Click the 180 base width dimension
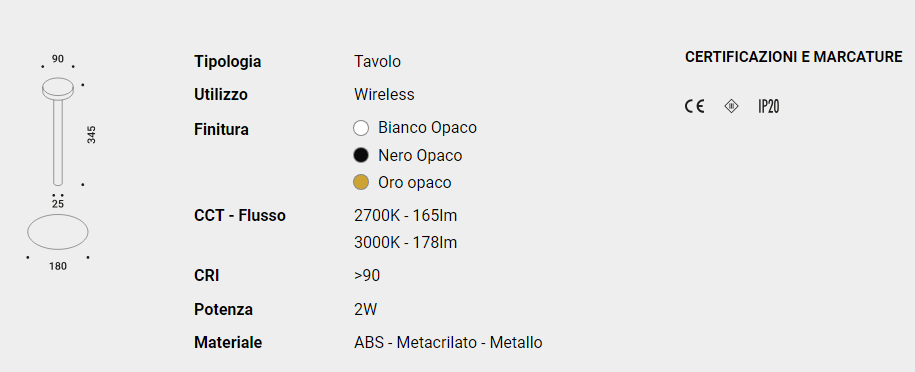The height and width of the screenshot is (372, 915). pyautogui.click(x=58, y=266)
